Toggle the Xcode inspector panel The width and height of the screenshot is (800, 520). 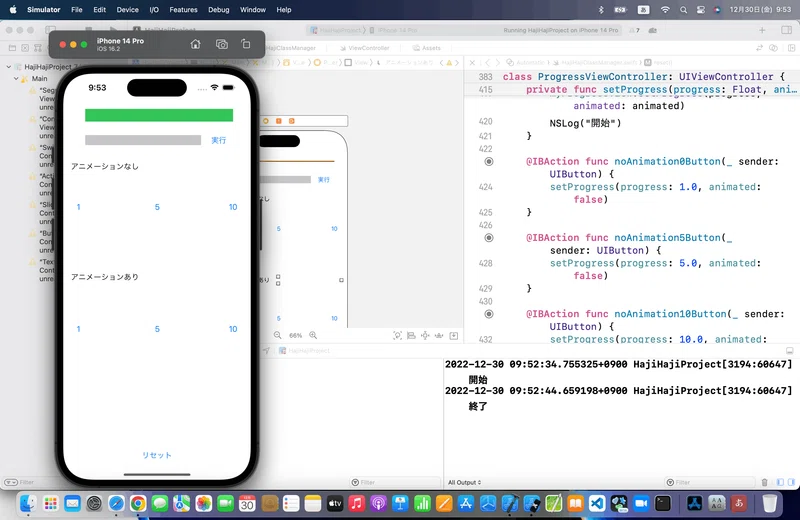[786, 30]
